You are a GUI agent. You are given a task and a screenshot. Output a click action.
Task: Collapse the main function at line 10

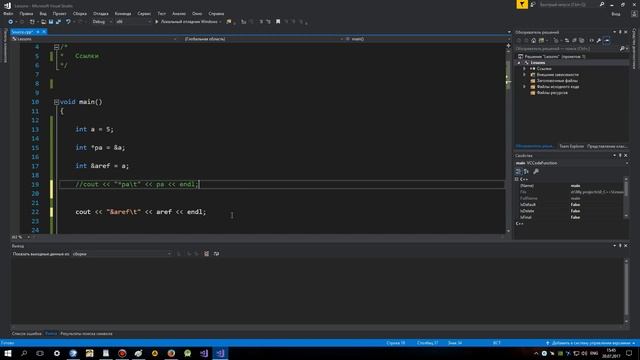click(56, 102)
